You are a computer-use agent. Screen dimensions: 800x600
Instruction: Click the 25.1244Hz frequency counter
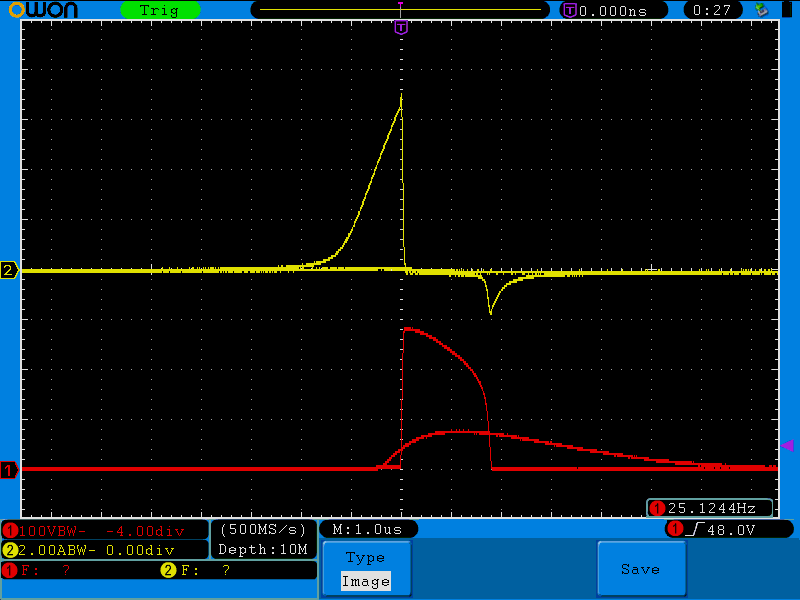(x=710, y=508)
